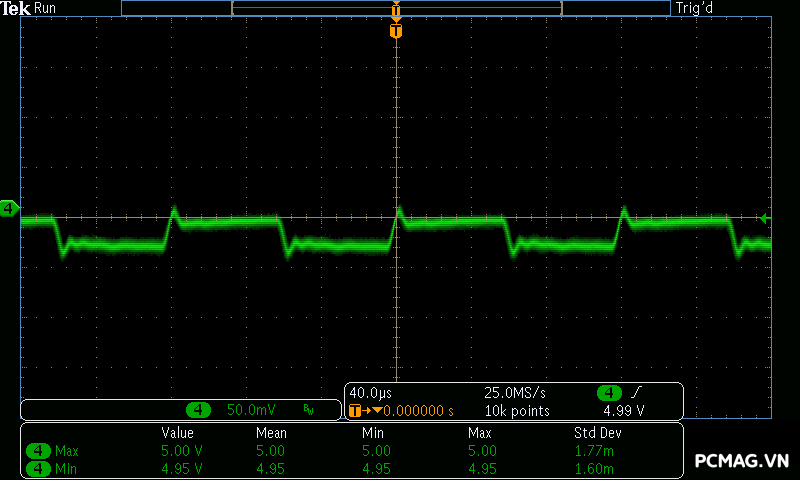Click the channel 4 trigger source badge

point(609,393)
